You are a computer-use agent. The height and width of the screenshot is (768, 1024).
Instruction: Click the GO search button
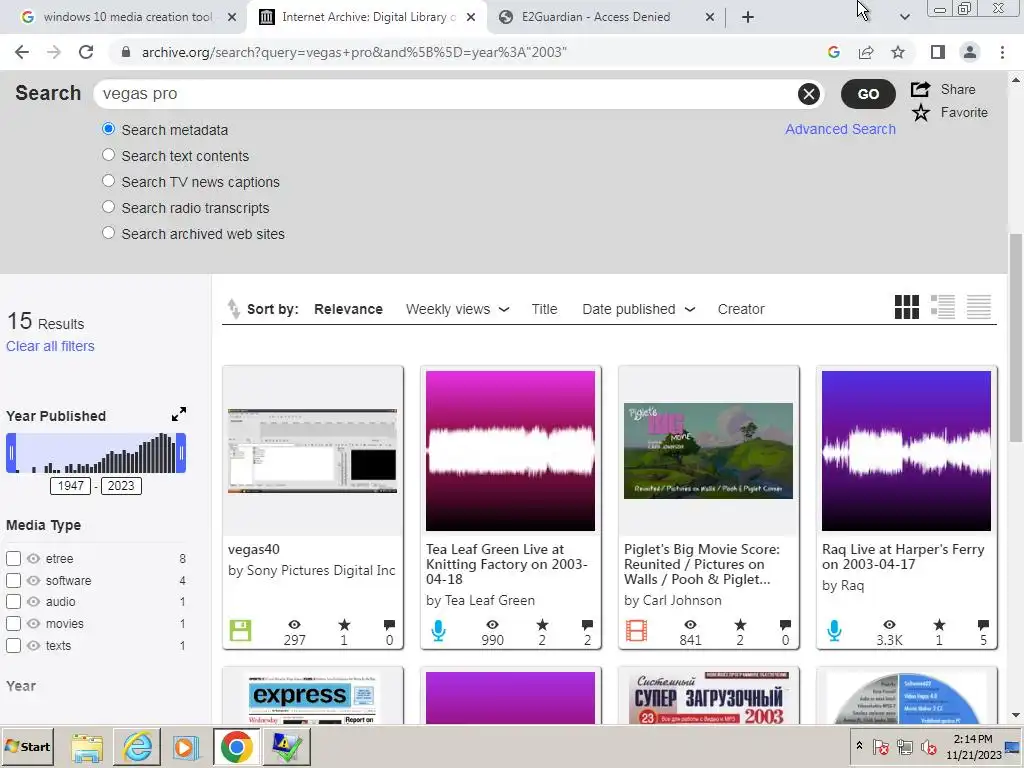(868, 94)
